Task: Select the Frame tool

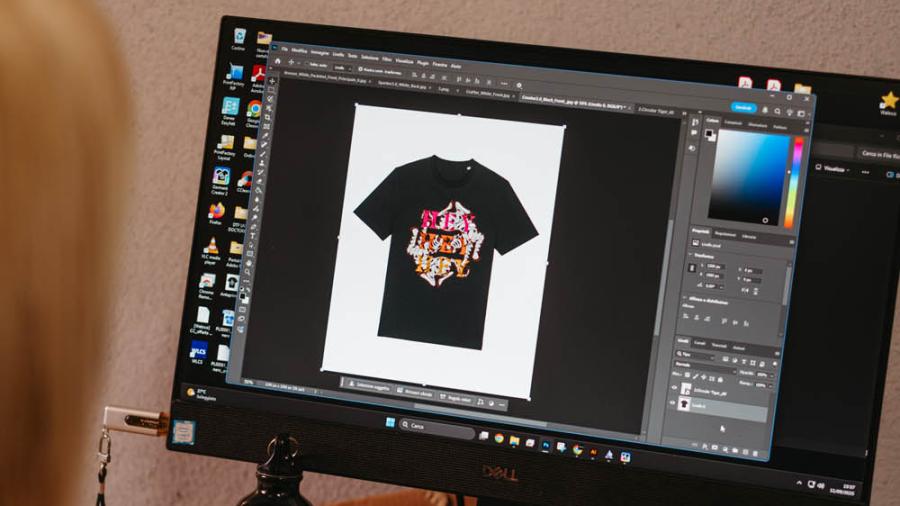Action: (x=266, y=126)
